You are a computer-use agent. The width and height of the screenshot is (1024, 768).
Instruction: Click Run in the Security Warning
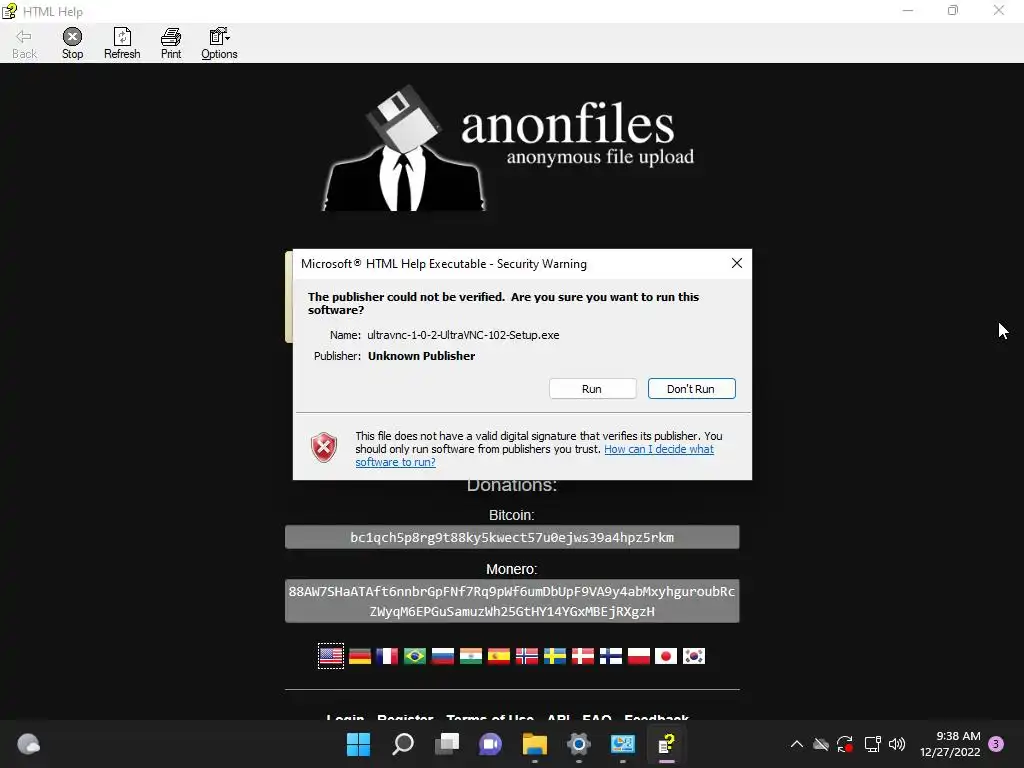pyautogui.click(x=592, y=389)
